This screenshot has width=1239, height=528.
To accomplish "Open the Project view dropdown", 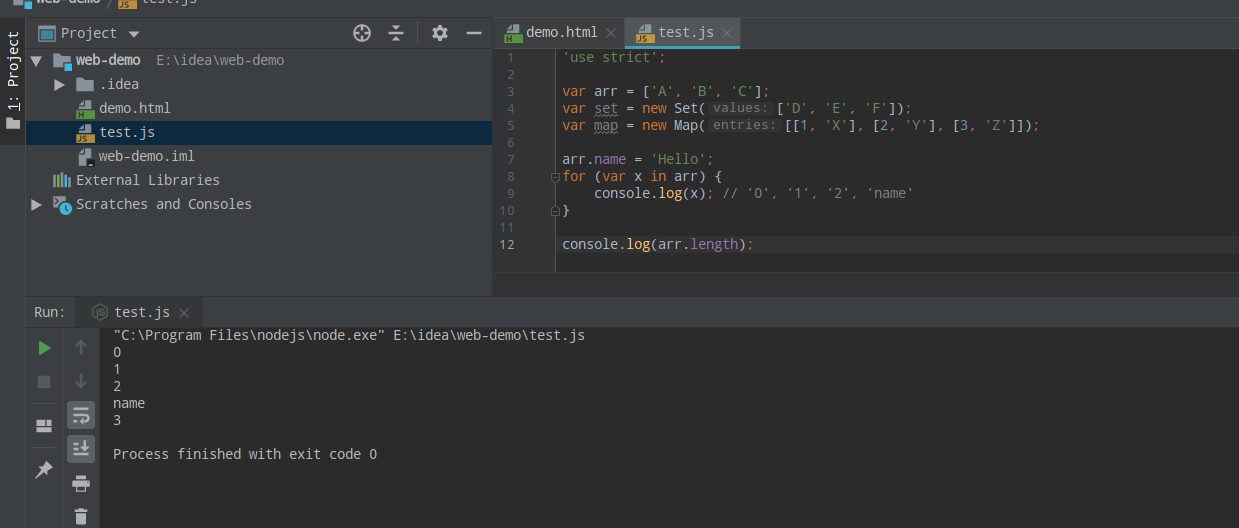I will click(134, 34).
